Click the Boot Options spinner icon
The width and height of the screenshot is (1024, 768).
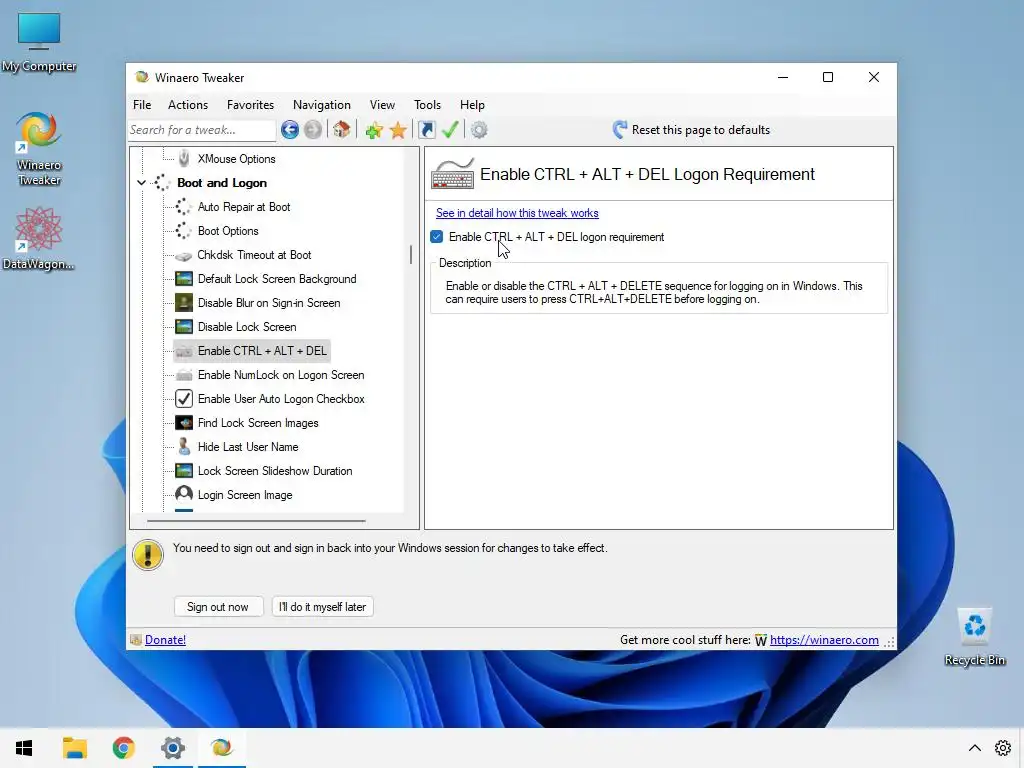click(184, 231)
